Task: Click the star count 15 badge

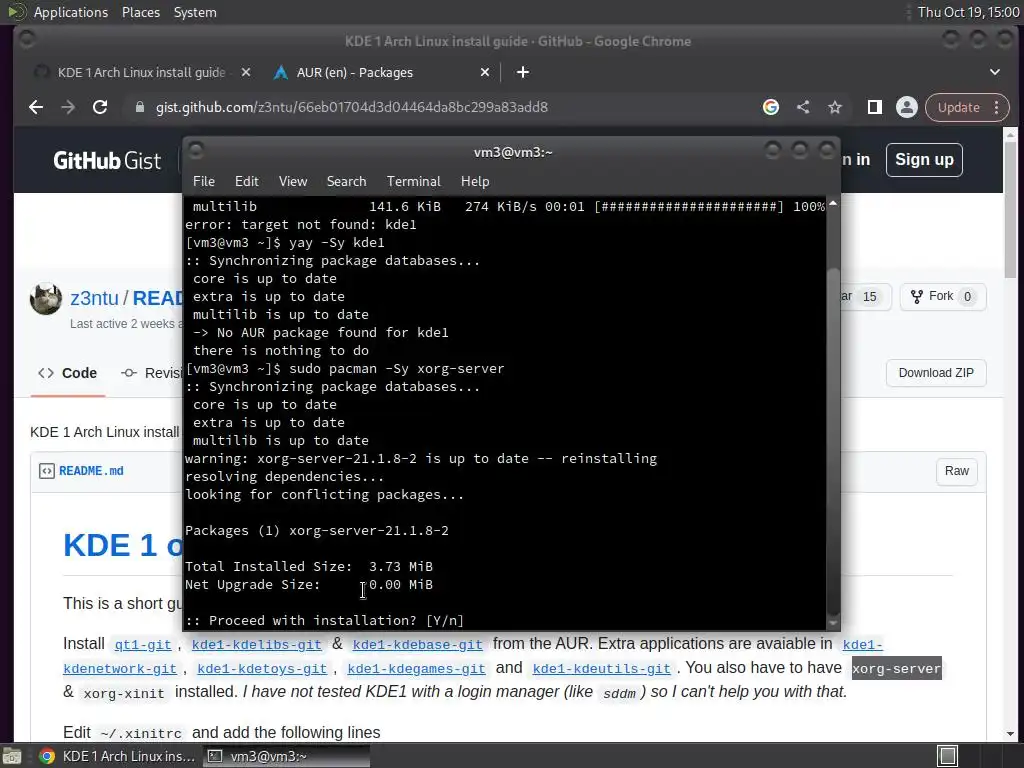Action: point(870,296)
